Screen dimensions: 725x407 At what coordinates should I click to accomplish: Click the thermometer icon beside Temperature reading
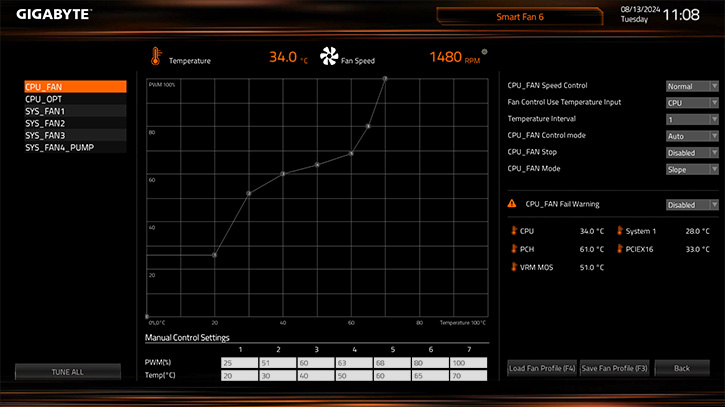[x=156, y=58]
